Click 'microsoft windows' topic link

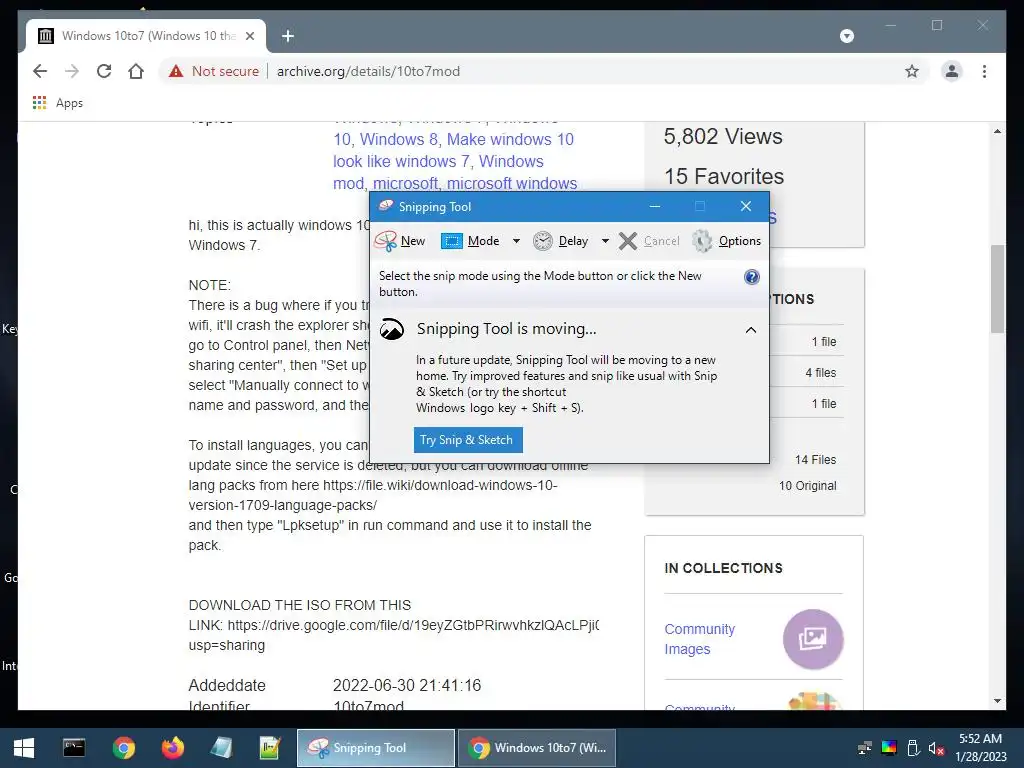512,184
